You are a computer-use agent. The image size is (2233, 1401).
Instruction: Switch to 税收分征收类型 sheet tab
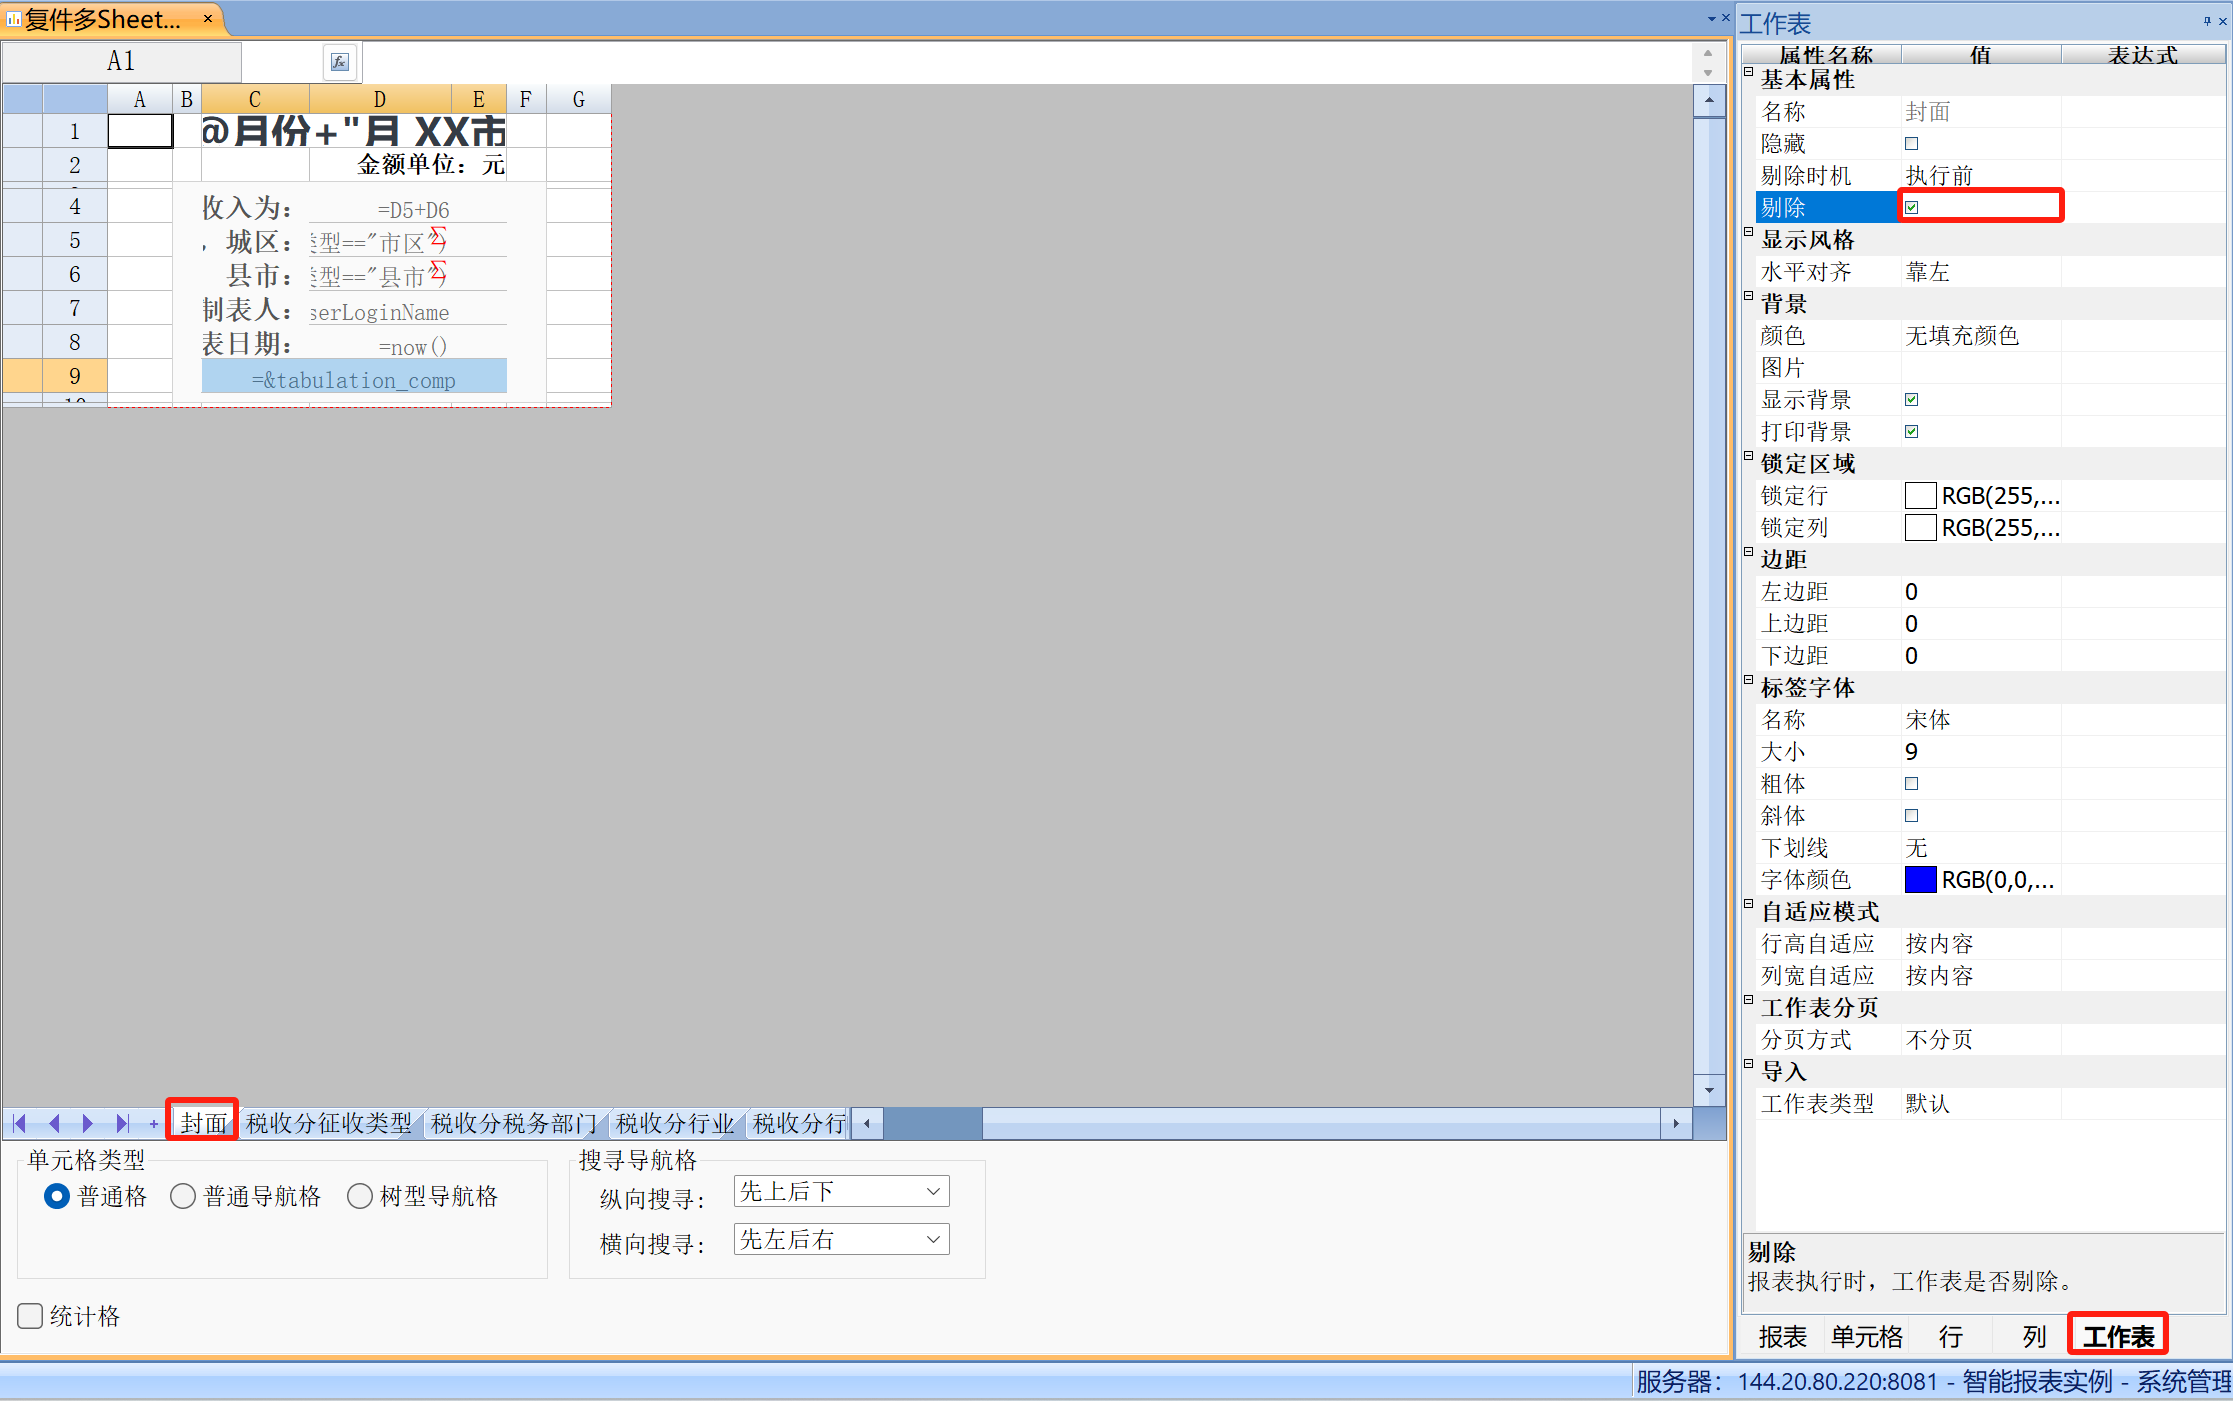point(329,1123)
